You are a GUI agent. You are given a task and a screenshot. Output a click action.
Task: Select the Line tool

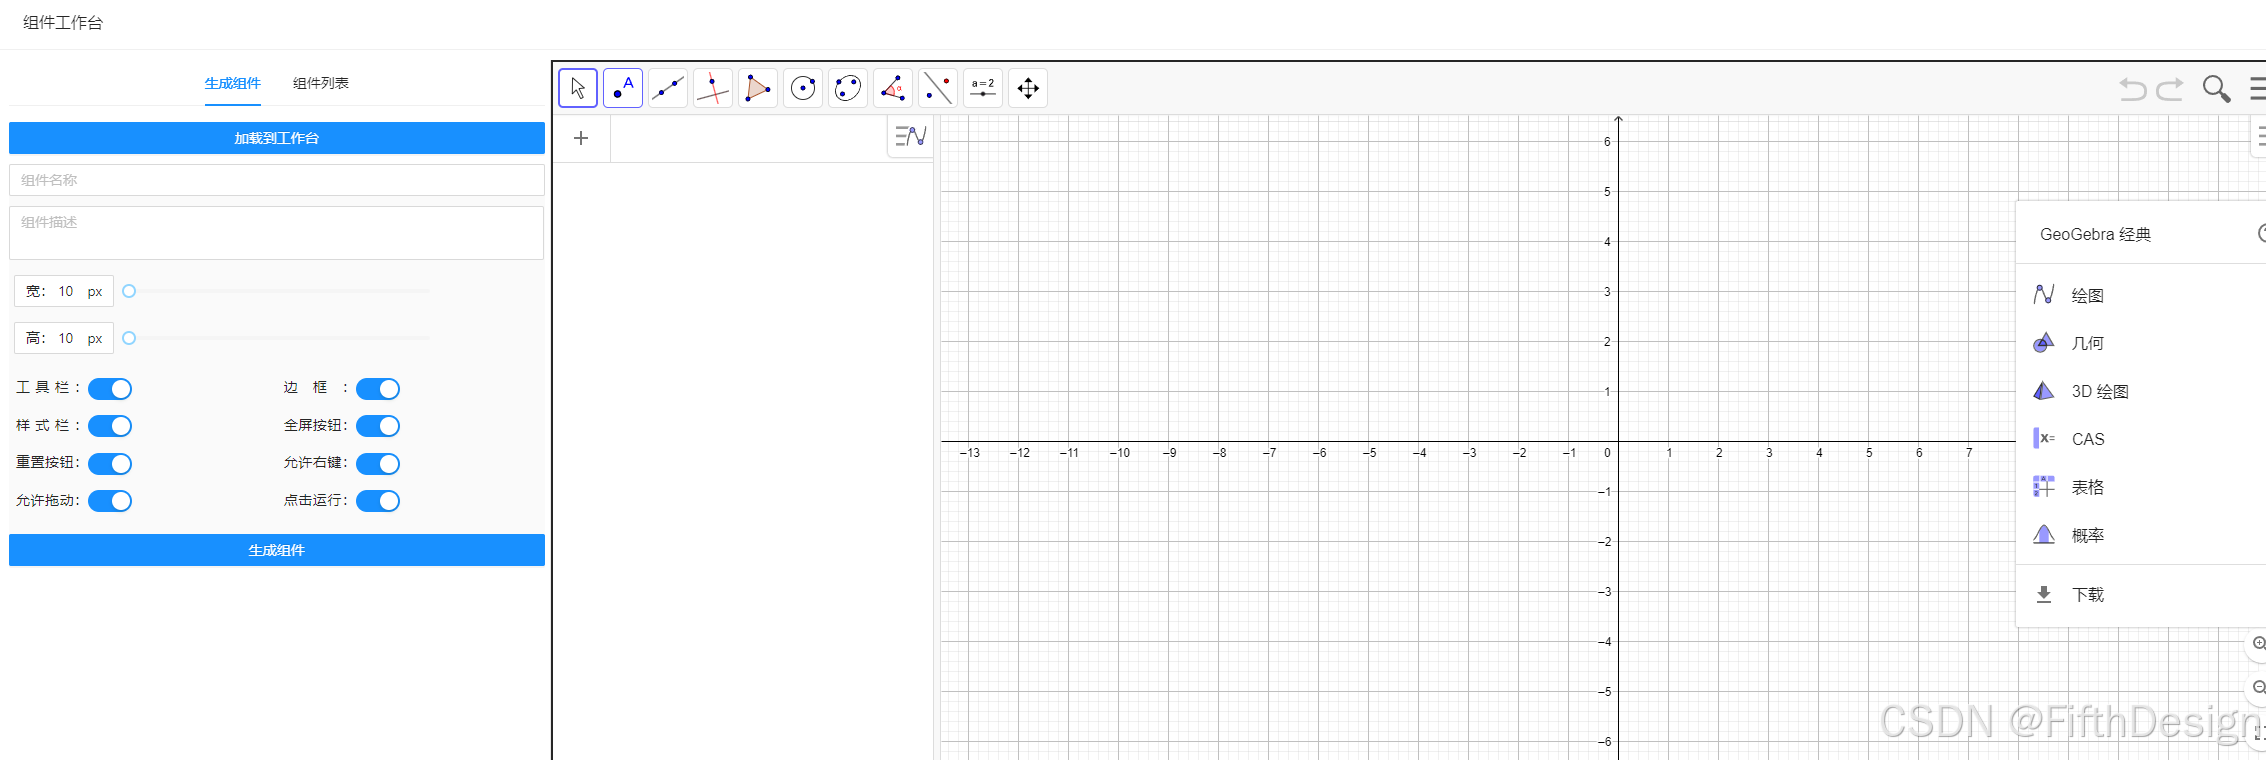(668, 88)
